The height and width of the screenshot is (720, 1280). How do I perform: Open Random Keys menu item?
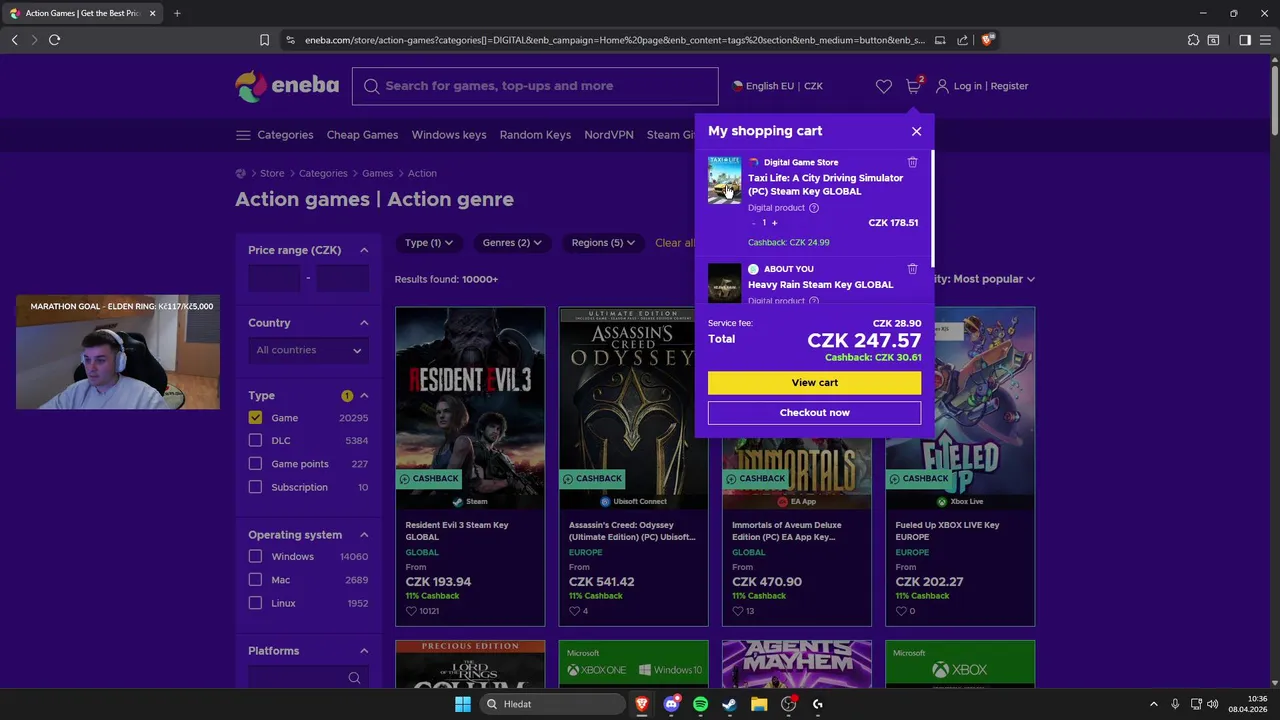(535, 135)
